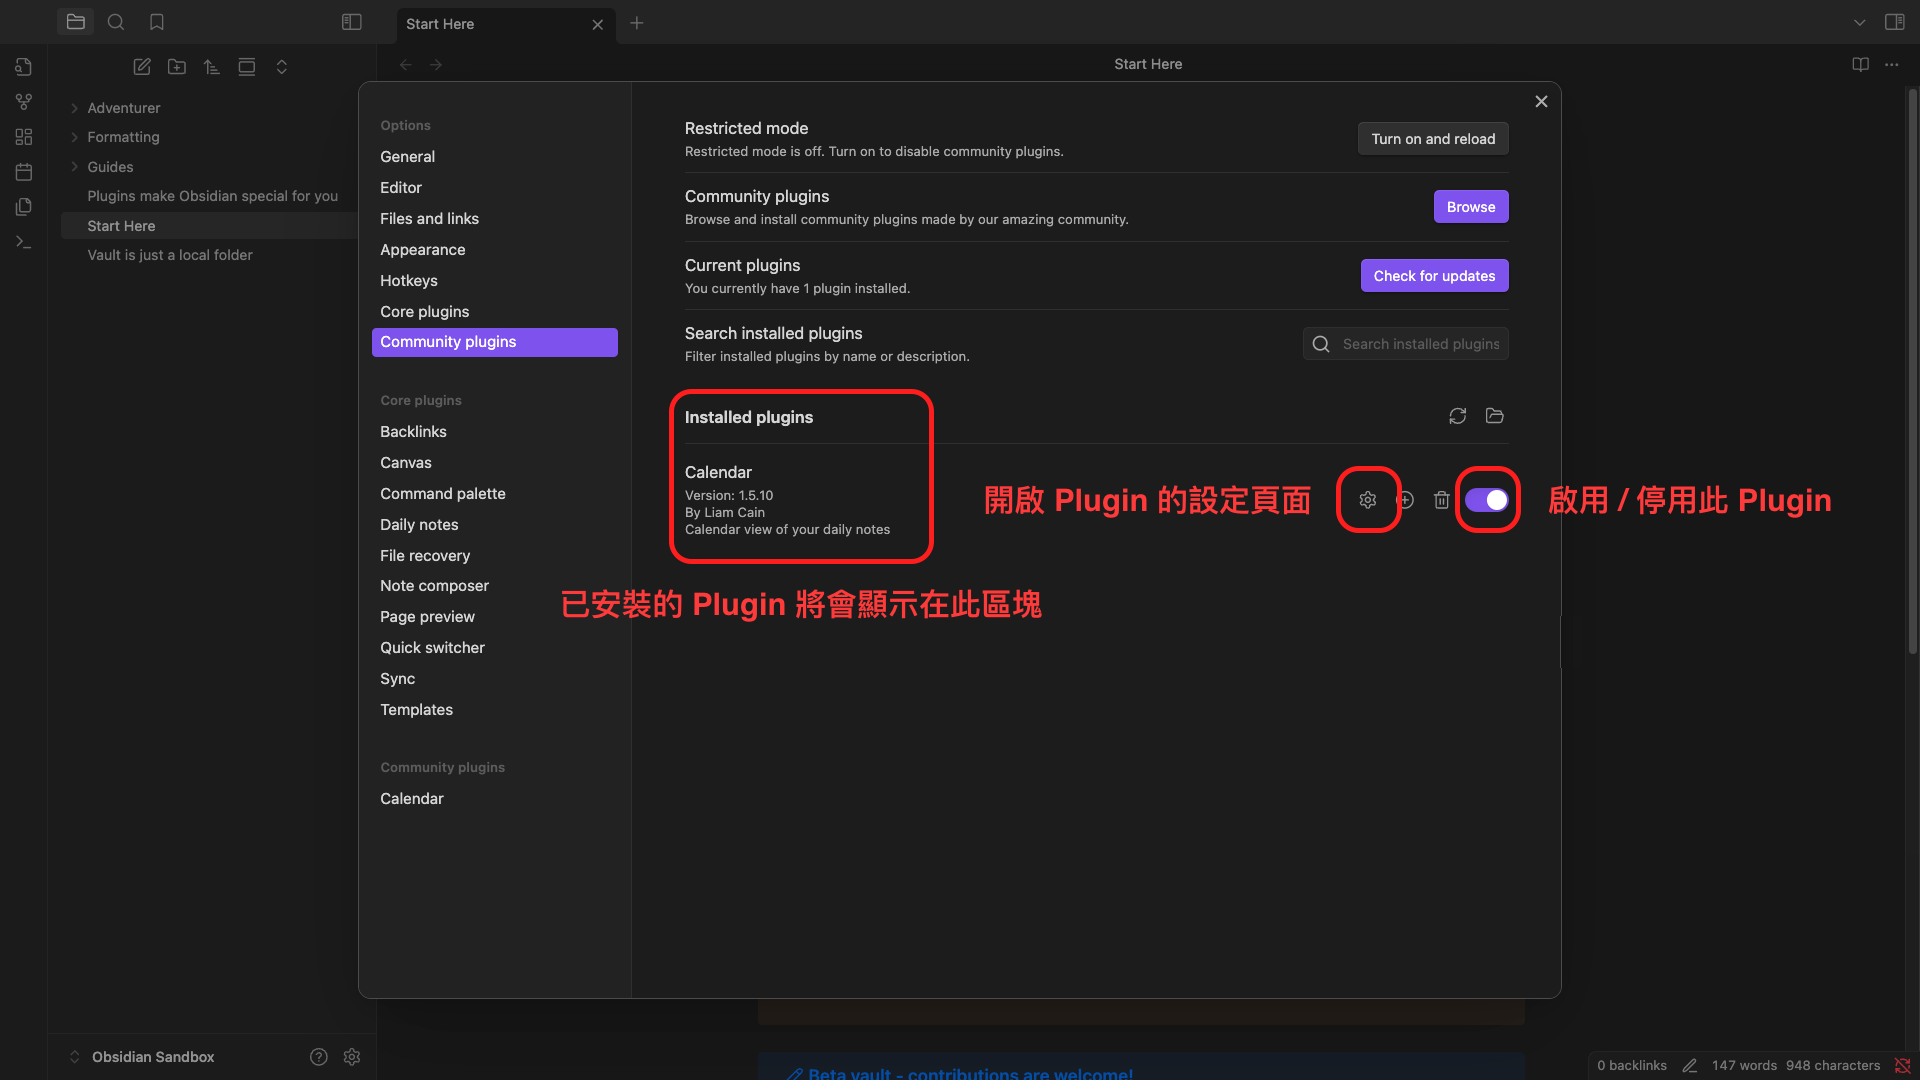Open graph view ribbon icon
The image size is (1920, 1080).
[x=24, y=102]
